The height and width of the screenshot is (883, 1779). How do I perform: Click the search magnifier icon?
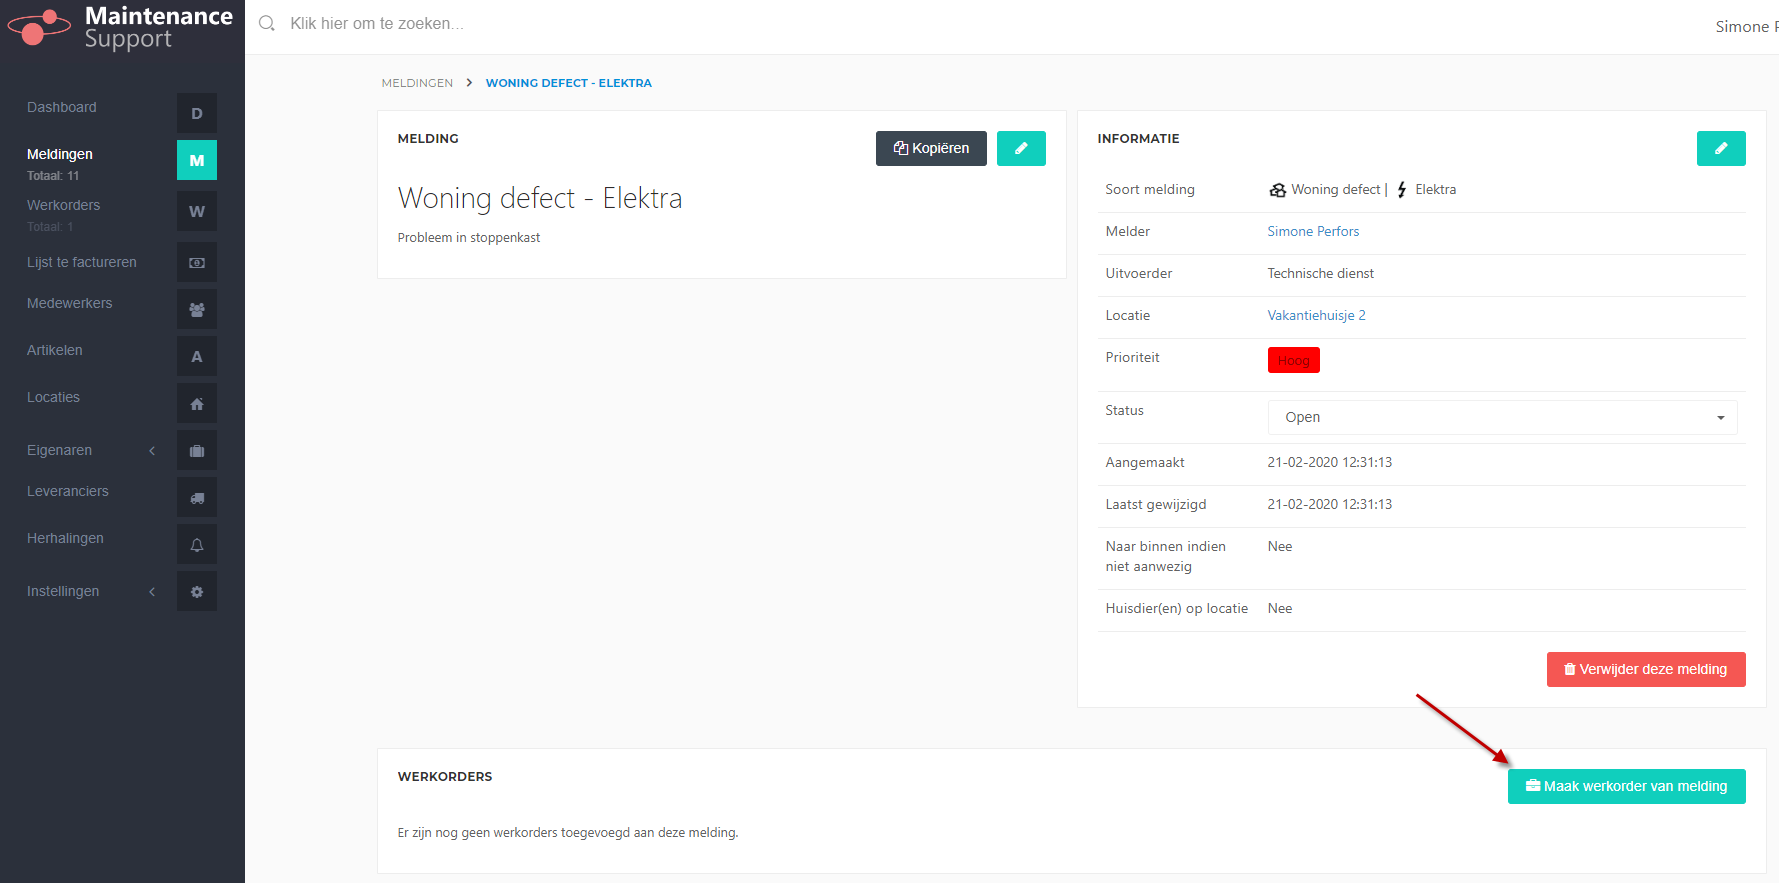tap(267, 23)
